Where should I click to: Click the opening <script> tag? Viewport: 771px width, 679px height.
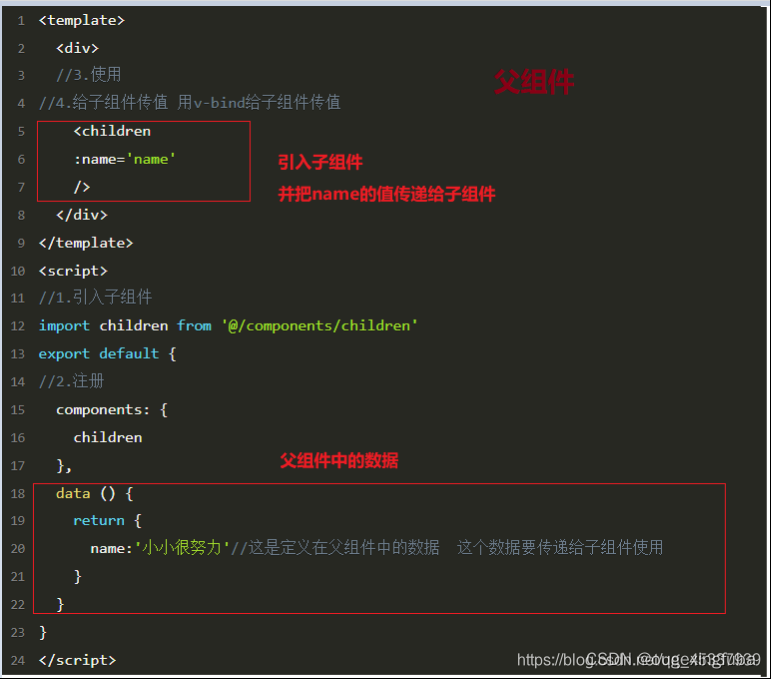pyautogui.click(x=73, y=271)
